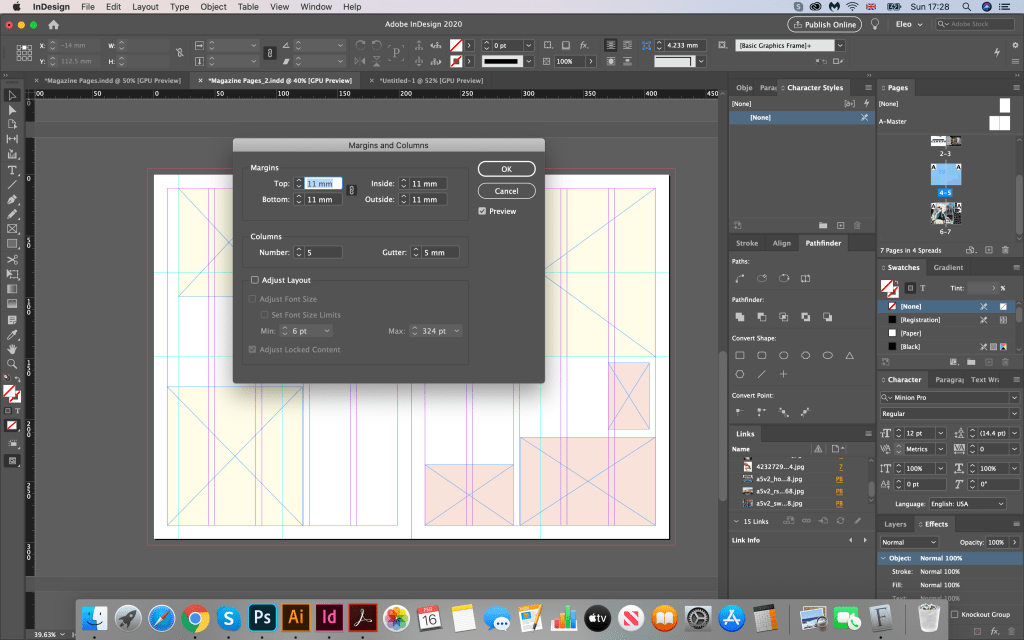The height and width of the screenshot is (640, 1024).
Task: Pick the Eyedropper tool
Action: point(12,334)
